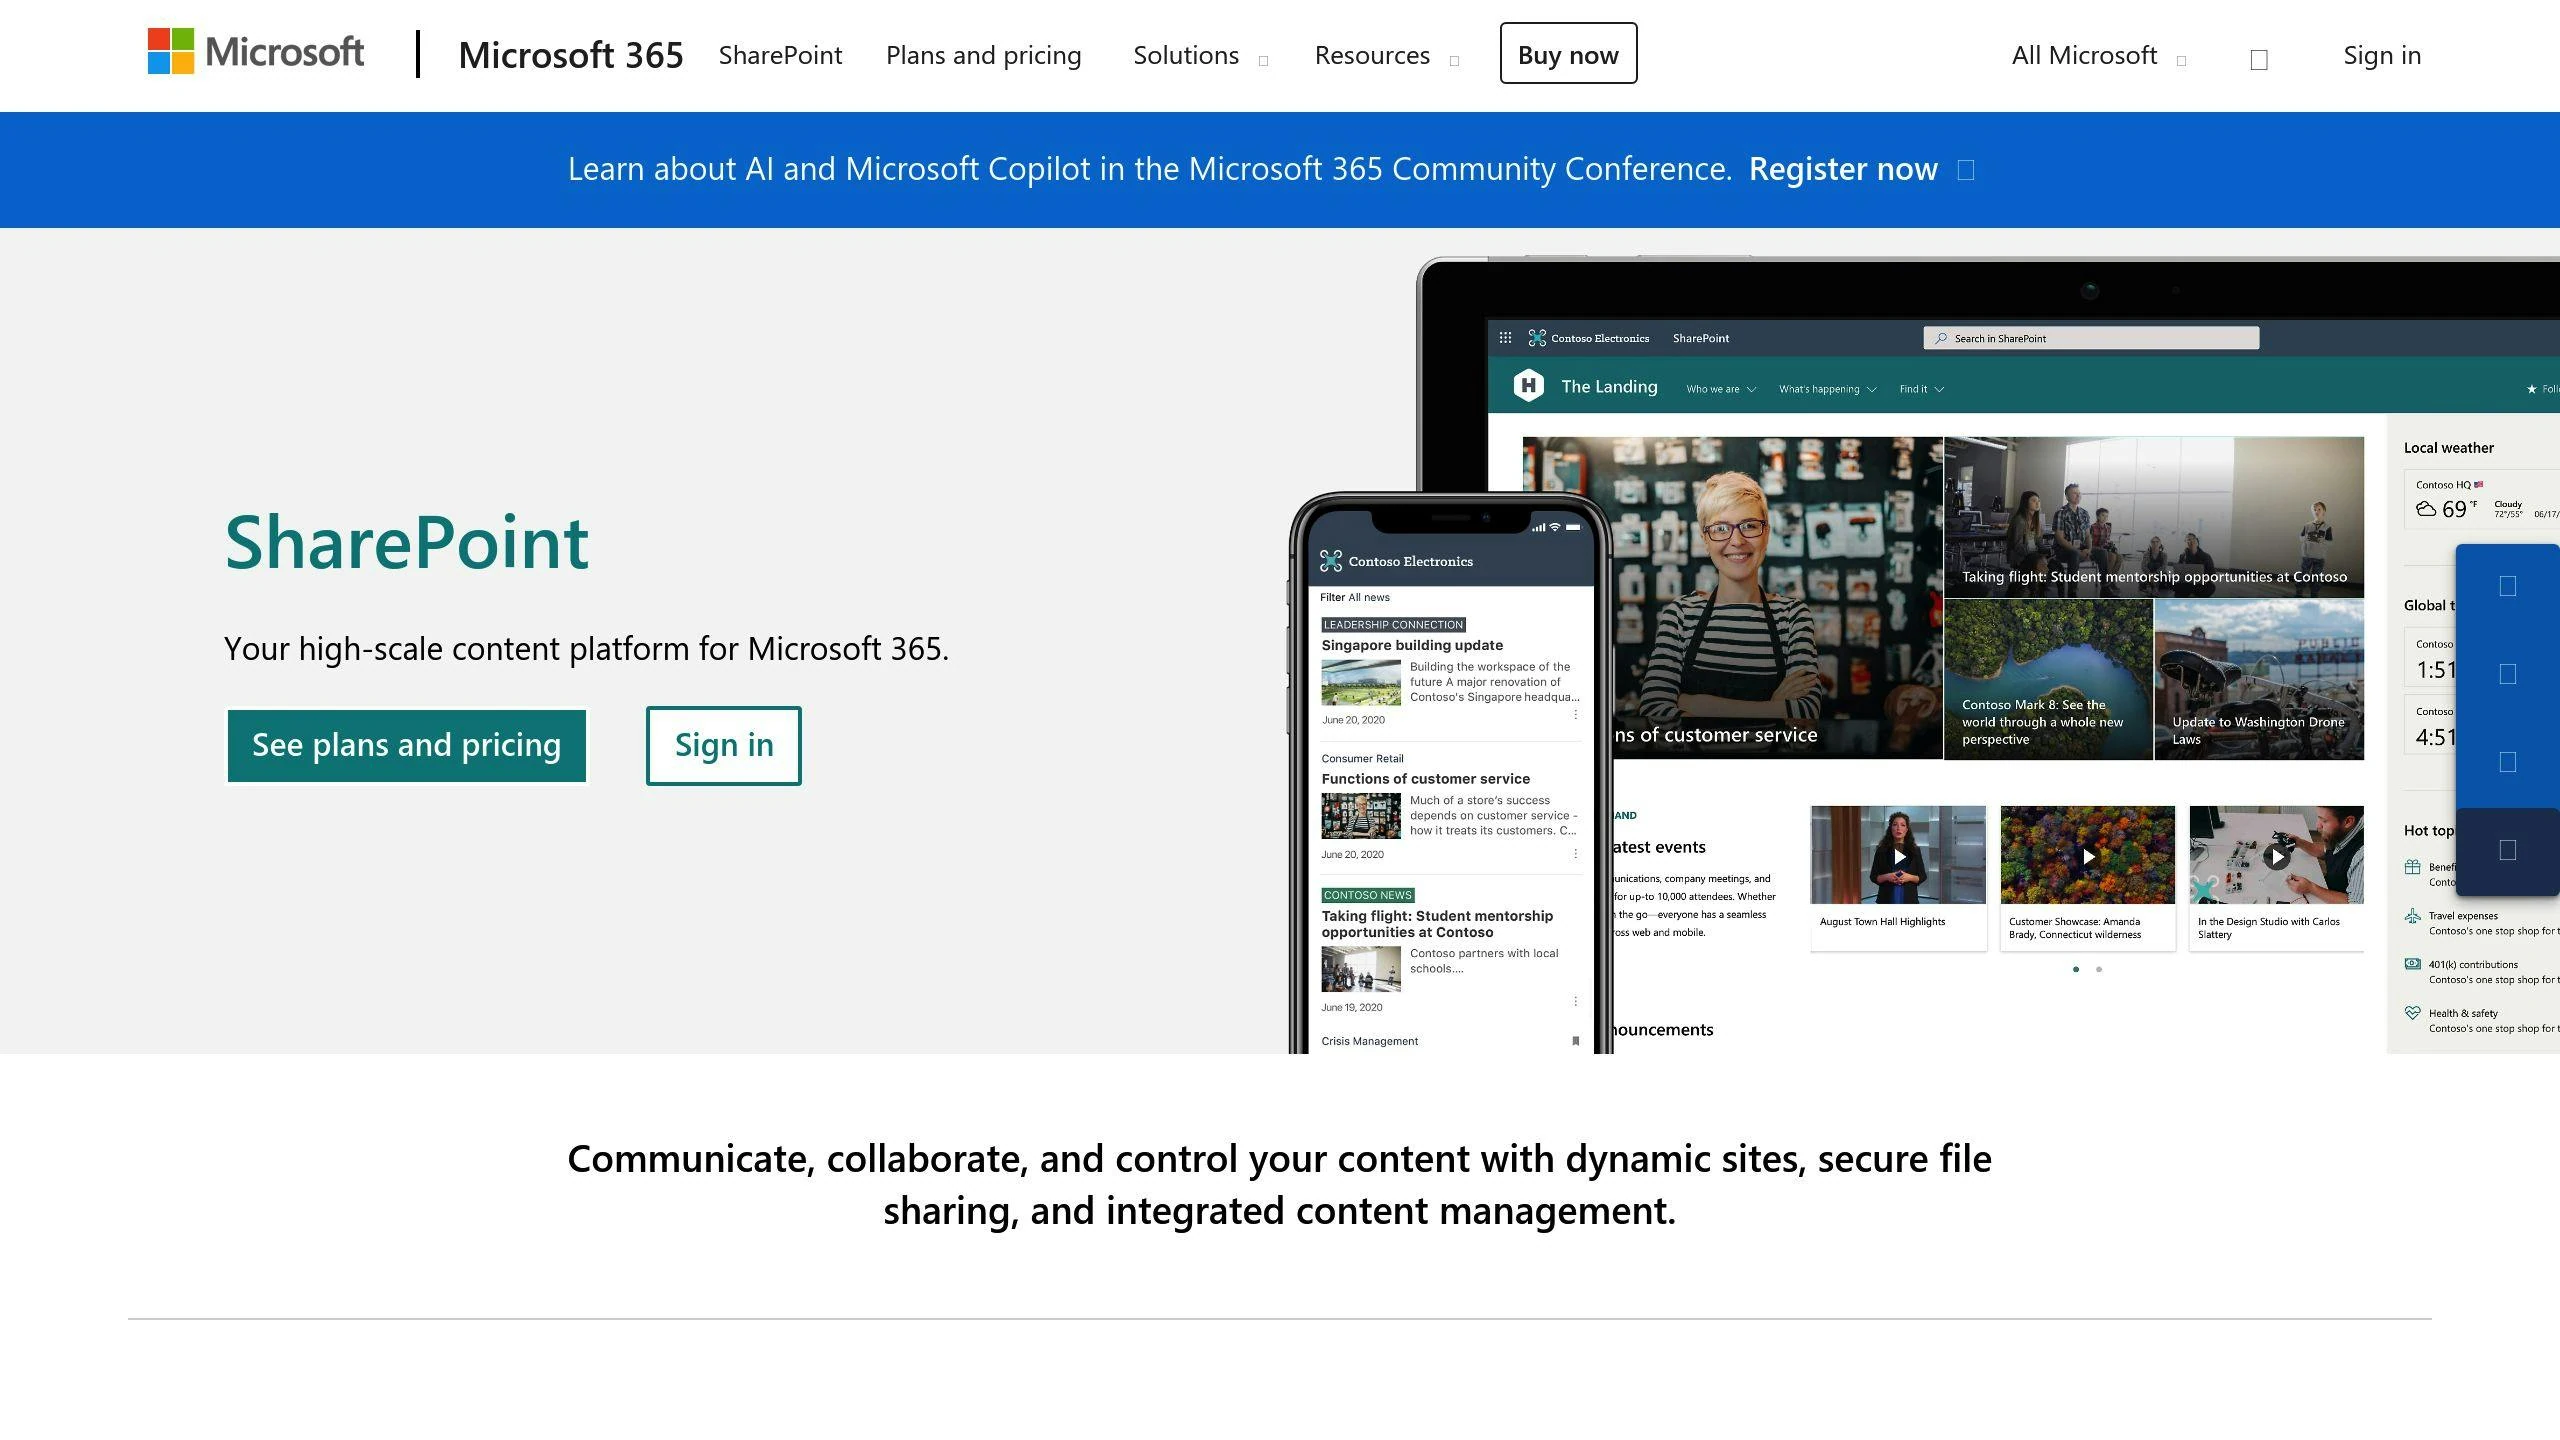Open more options for Singapore building update
Screen dimensions: 2560x1440
pos(1575,714)
